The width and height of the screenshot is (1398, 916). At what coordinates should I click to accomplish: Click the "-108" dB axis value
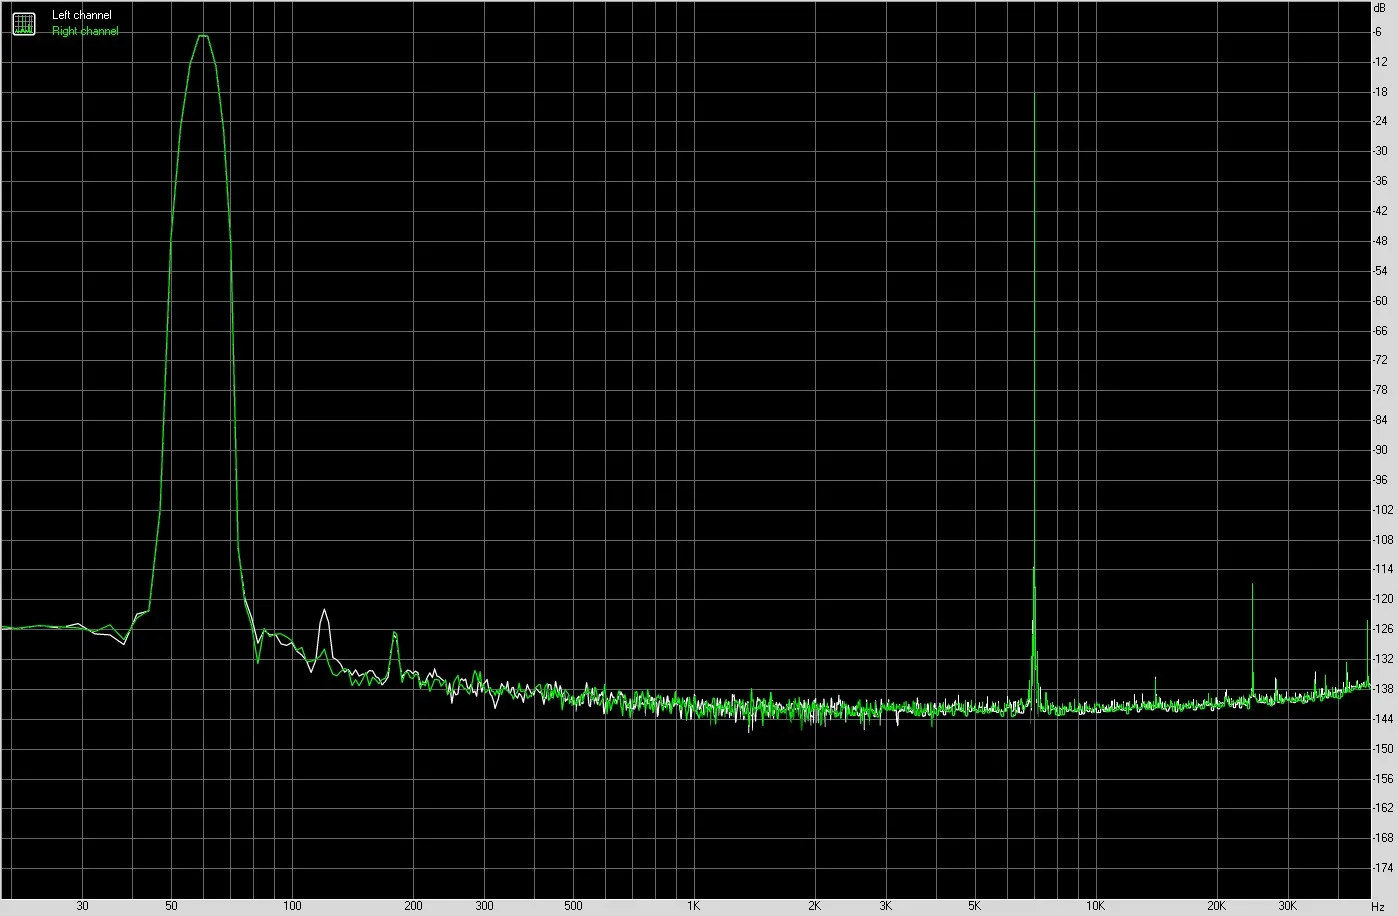1383,540
